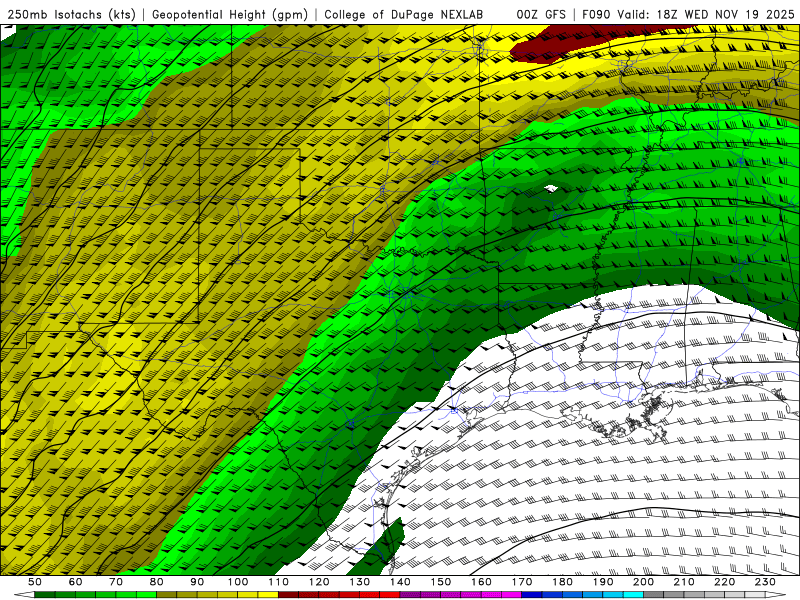This screenshot has width=800, height=600.
Task: Click the bright red swatch just before 140
Action: coord(390,595)
